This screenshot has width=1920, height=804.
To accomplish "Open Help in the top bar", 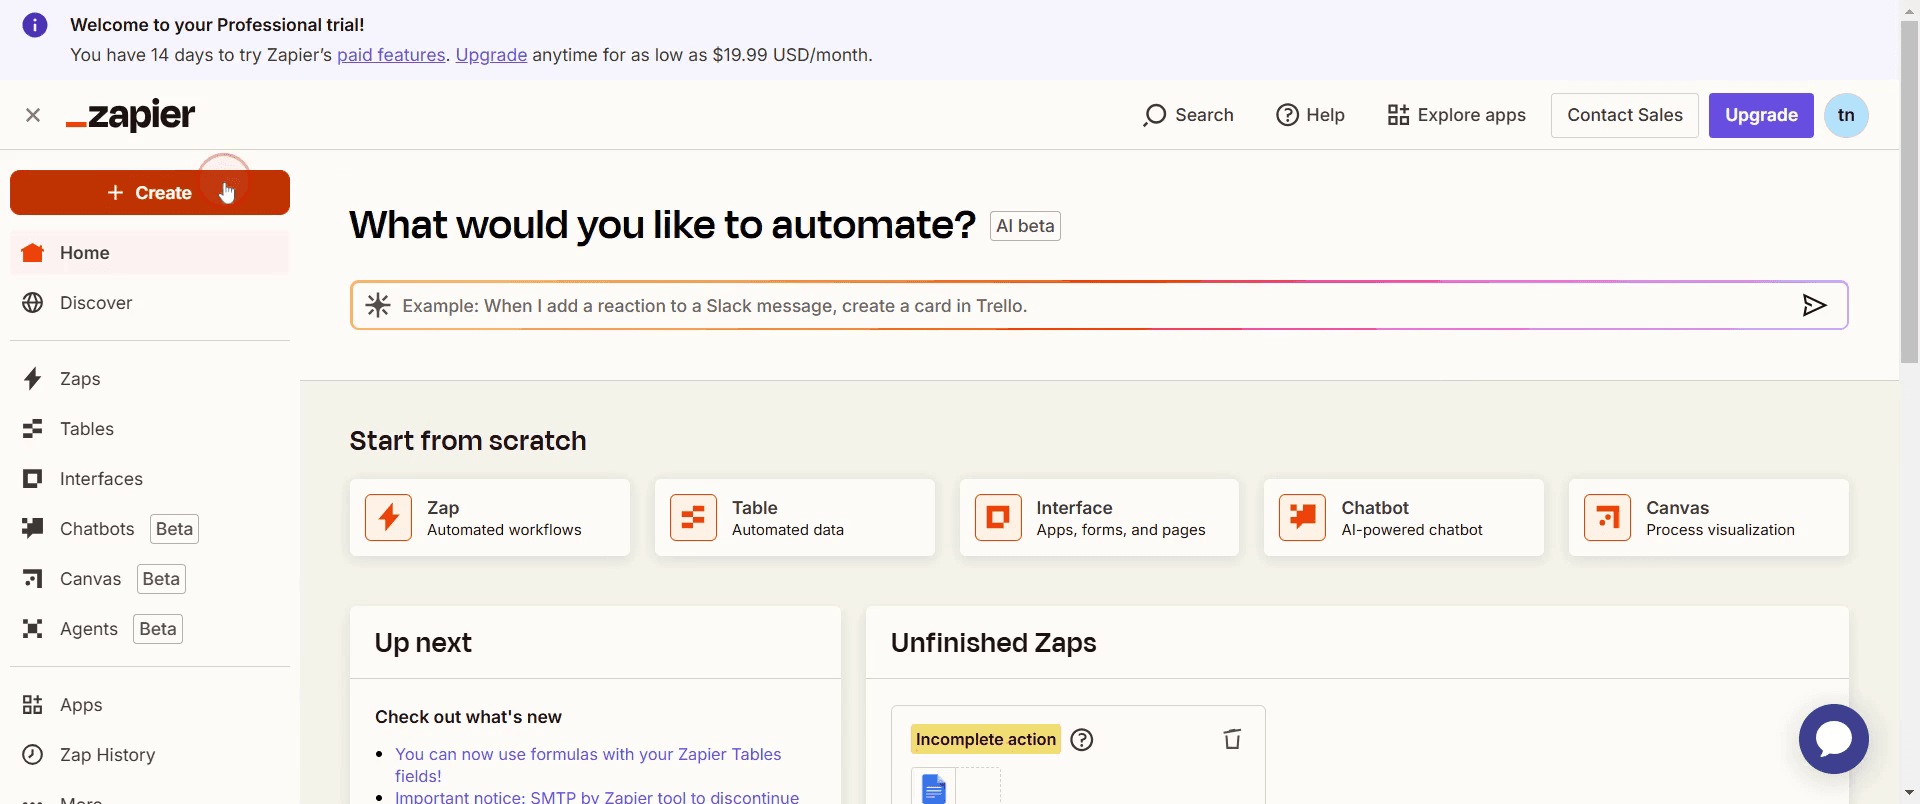I will click(x=1310, y=115).
